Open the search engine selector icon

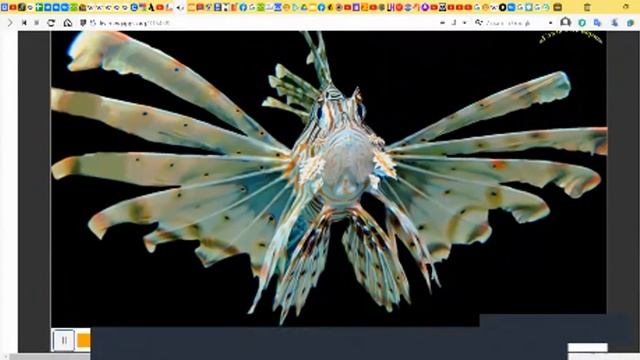click(478, 23)
